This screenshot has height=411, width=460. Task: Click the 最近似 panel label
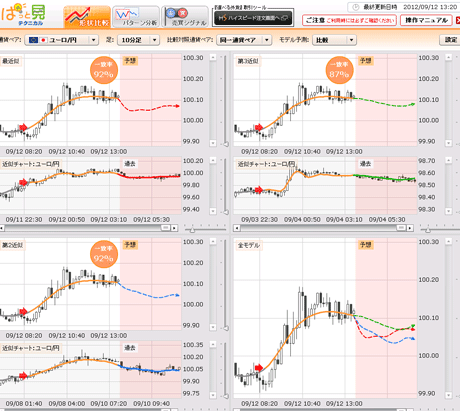11,61
